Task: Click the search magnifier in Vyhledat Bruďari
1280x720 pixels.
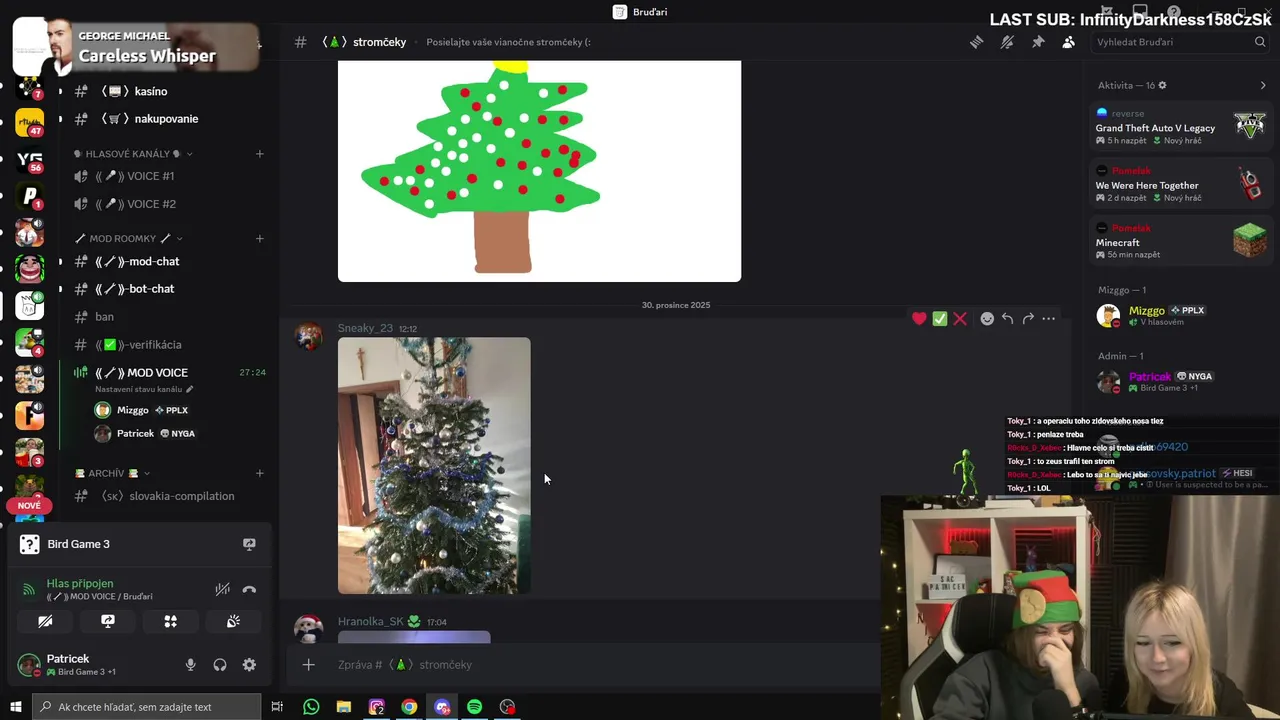Action: pyautogui.click(x=1260, y=42)
